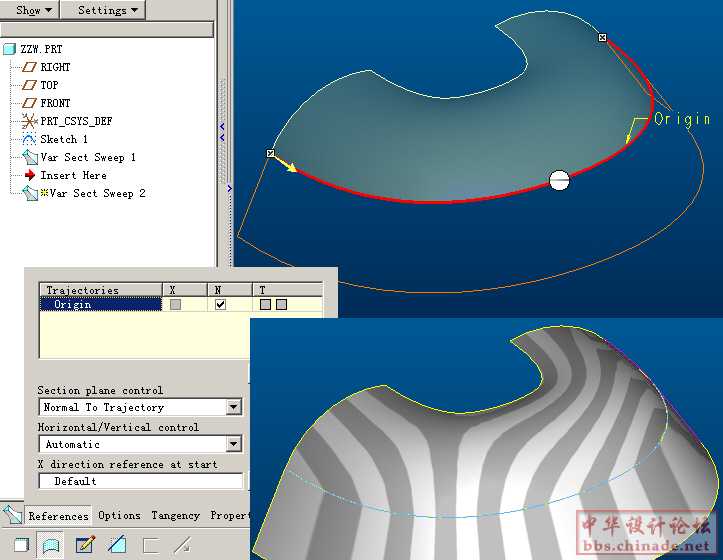Screen dimensions: 723x560
Task: Switch to the Tangency tab
Action: pyautogui.click(x=175, y=516)
